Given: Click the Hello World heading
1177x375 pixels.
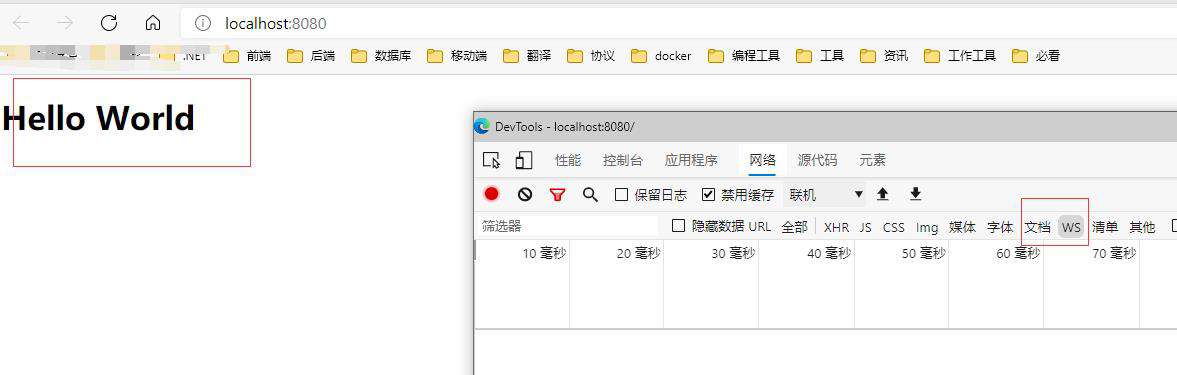Looking at the screenshot, I should (98, 118).
